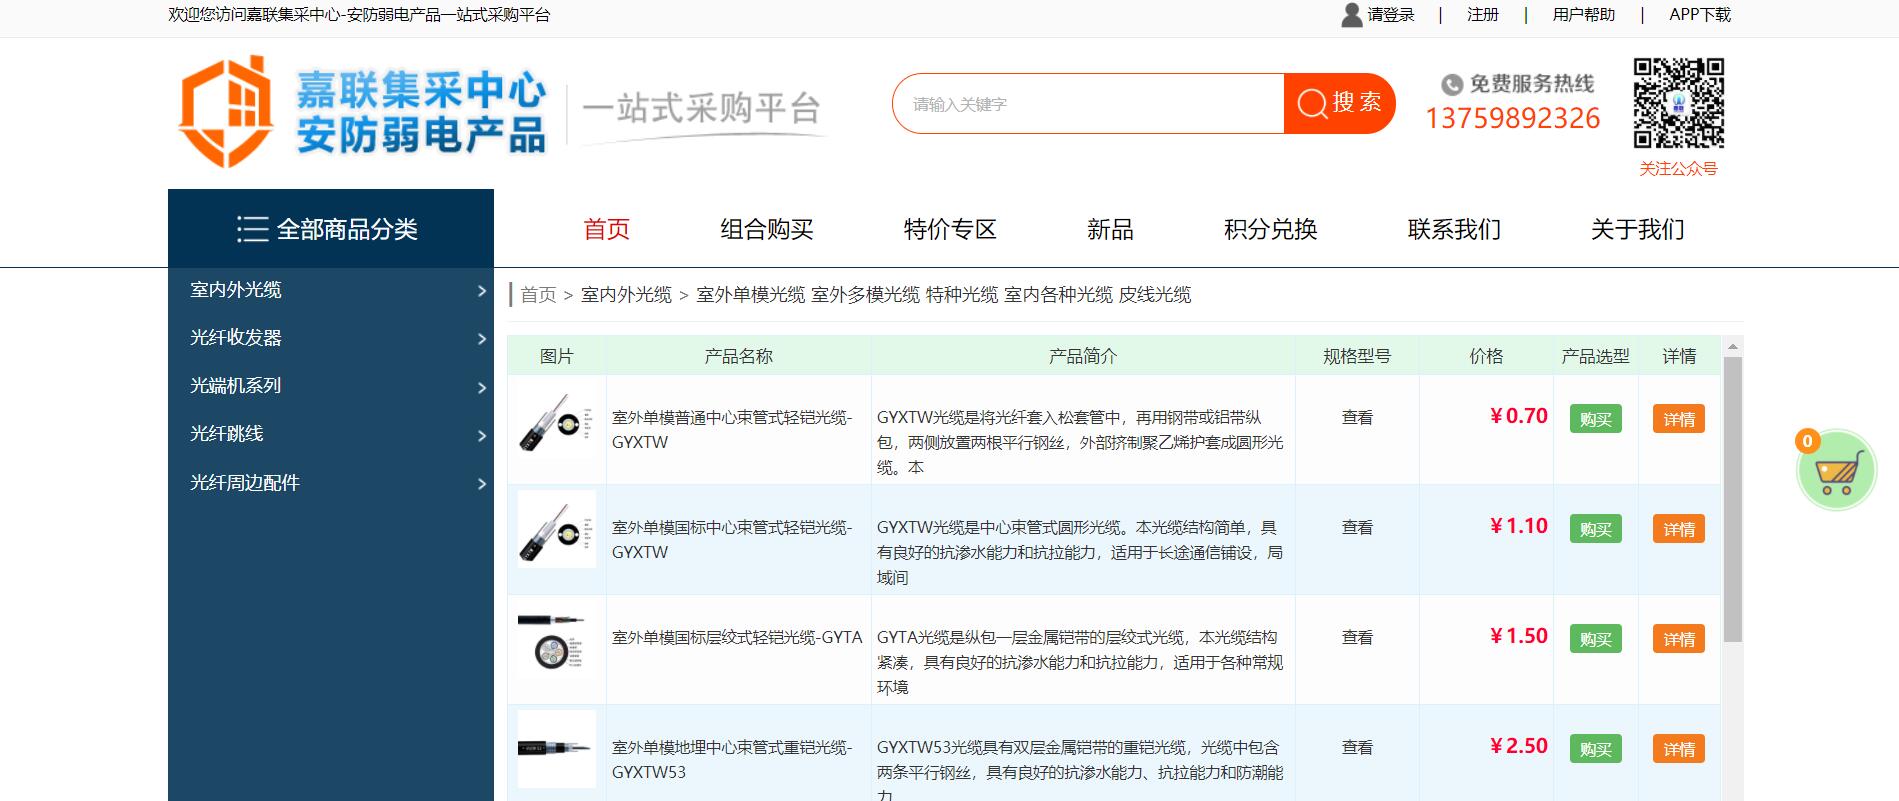Click the orange house logo icon
This screenshot has width=1899, height=801.
(x=226, y=111)
